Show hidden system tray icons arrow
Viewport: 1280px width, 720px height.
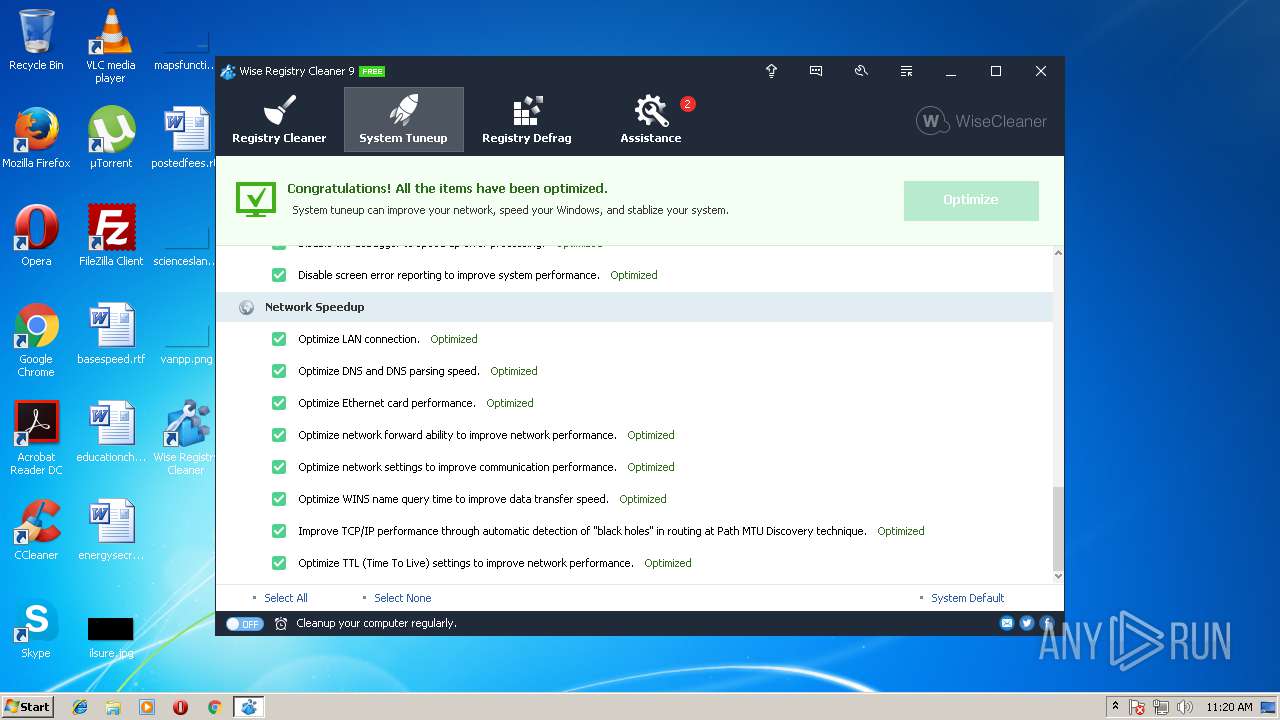[1115, 707]
